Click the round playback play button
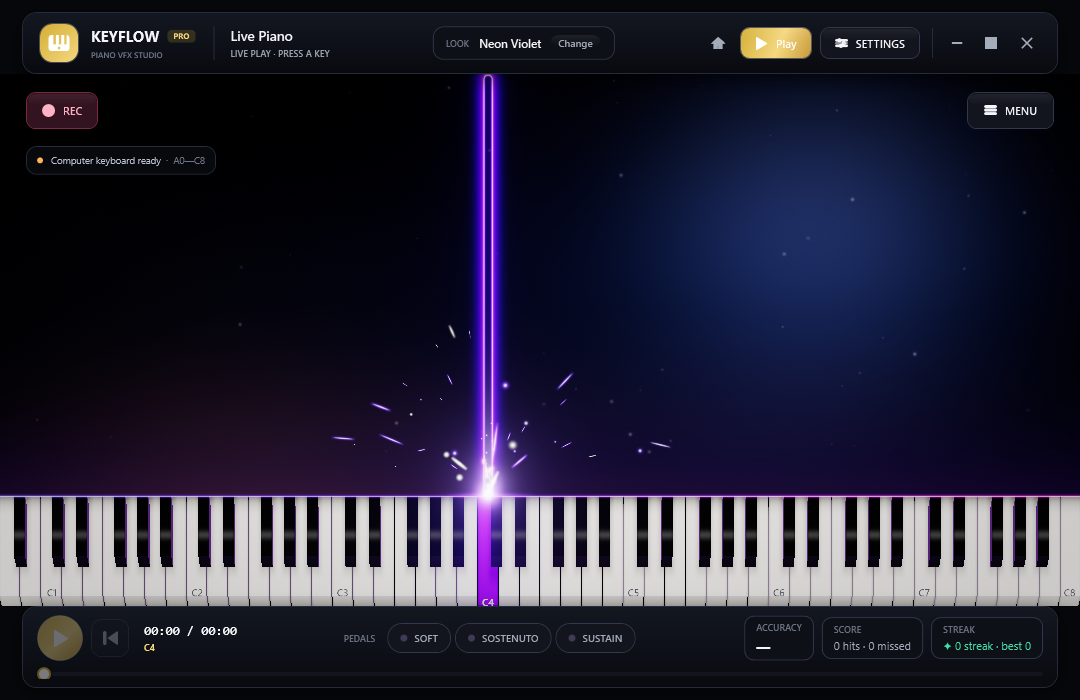 point(60,638)
